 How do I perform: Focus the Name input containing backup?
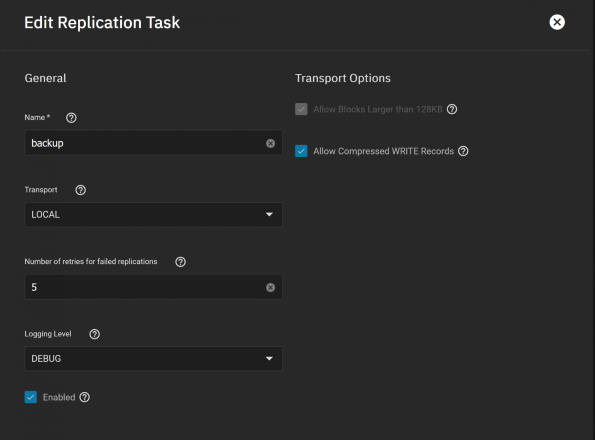[x=144, y=143]
